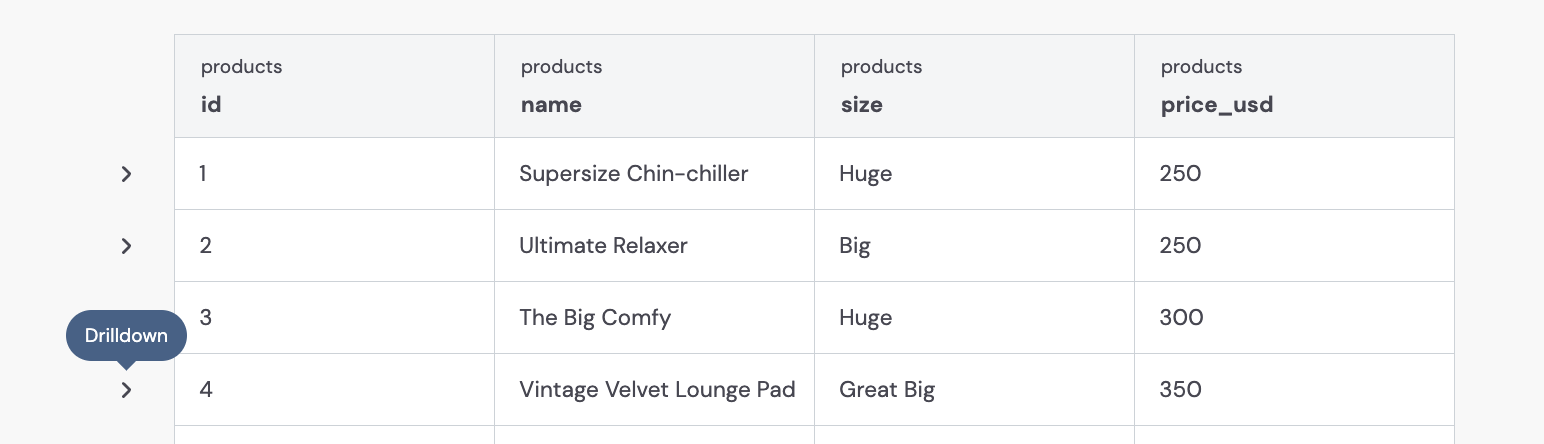Click the Big size cell in row 2
The height and width of the screenshot is (444, 1544).
pos(974,246)
